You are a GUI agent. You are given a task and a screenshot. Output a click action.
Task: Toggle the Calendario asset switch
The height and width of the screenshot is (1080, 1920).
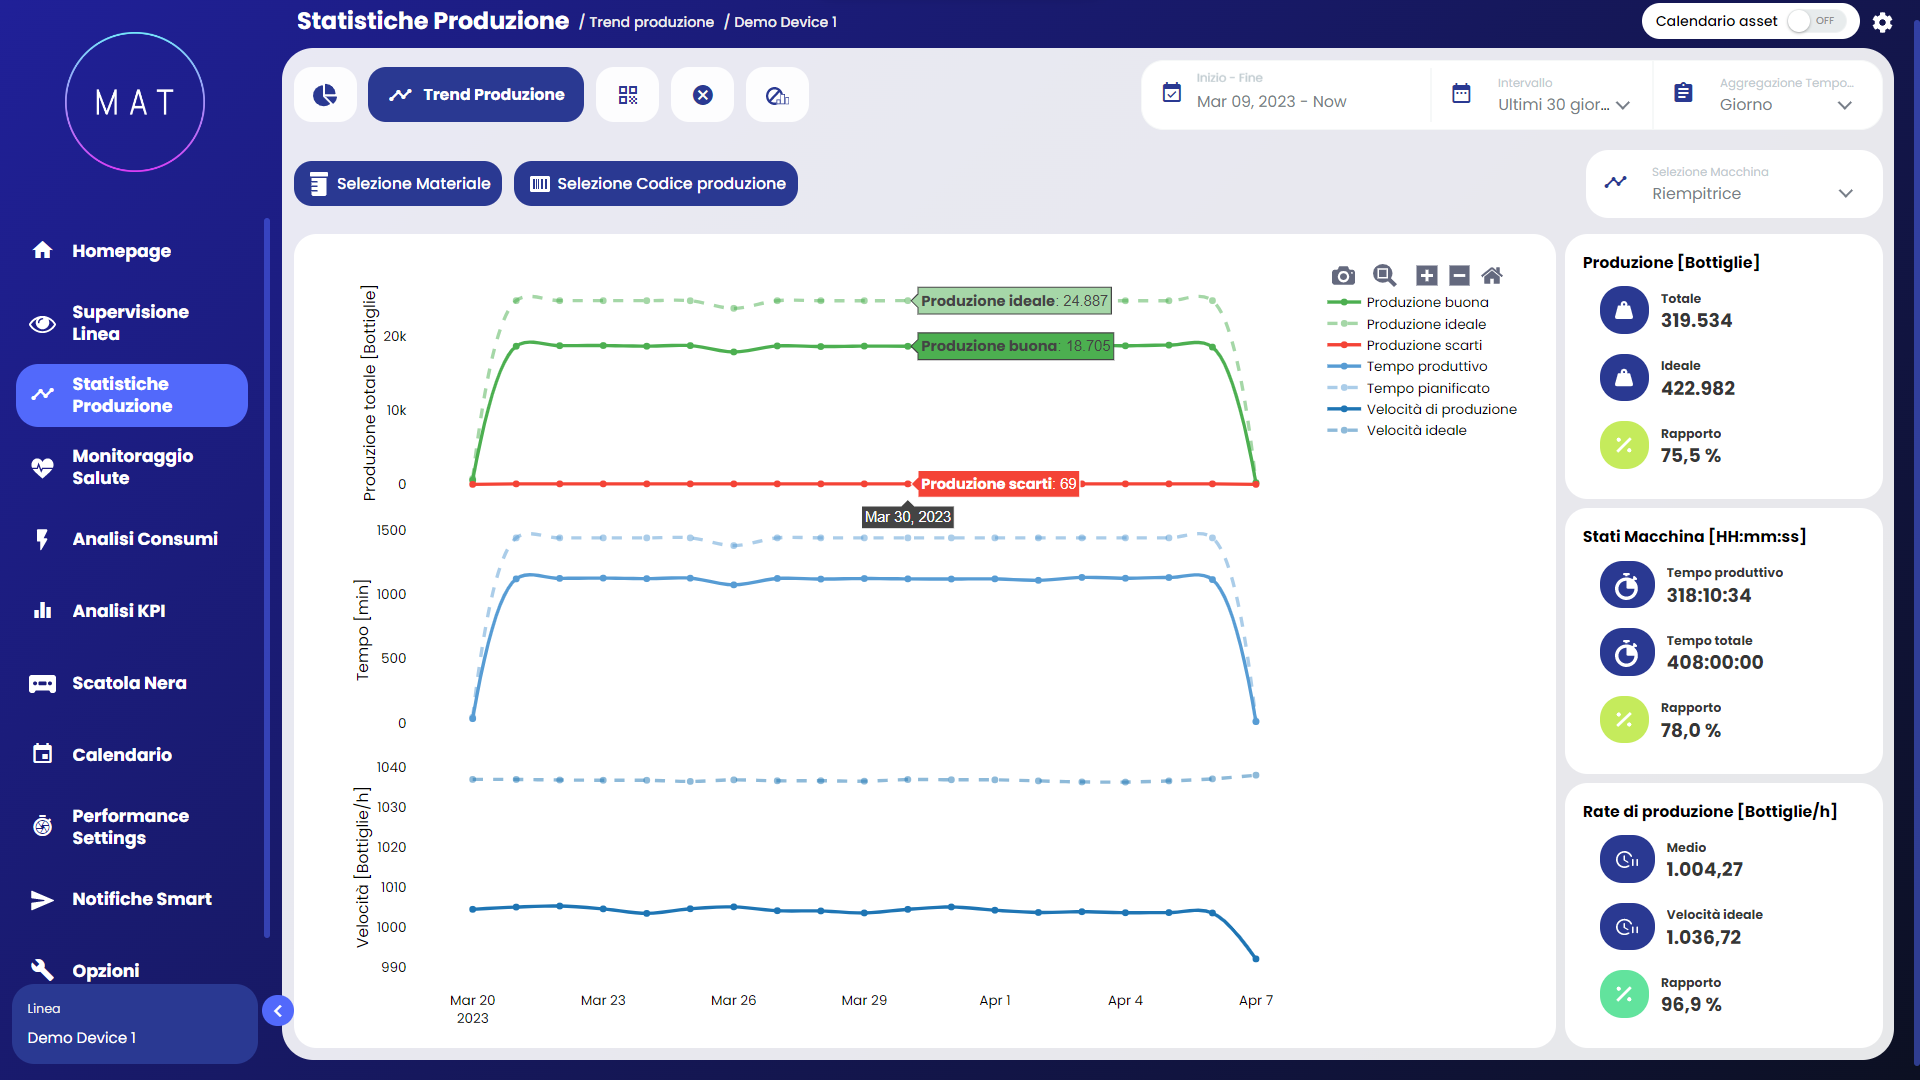pyautogui.click(x=1815, y=21)
